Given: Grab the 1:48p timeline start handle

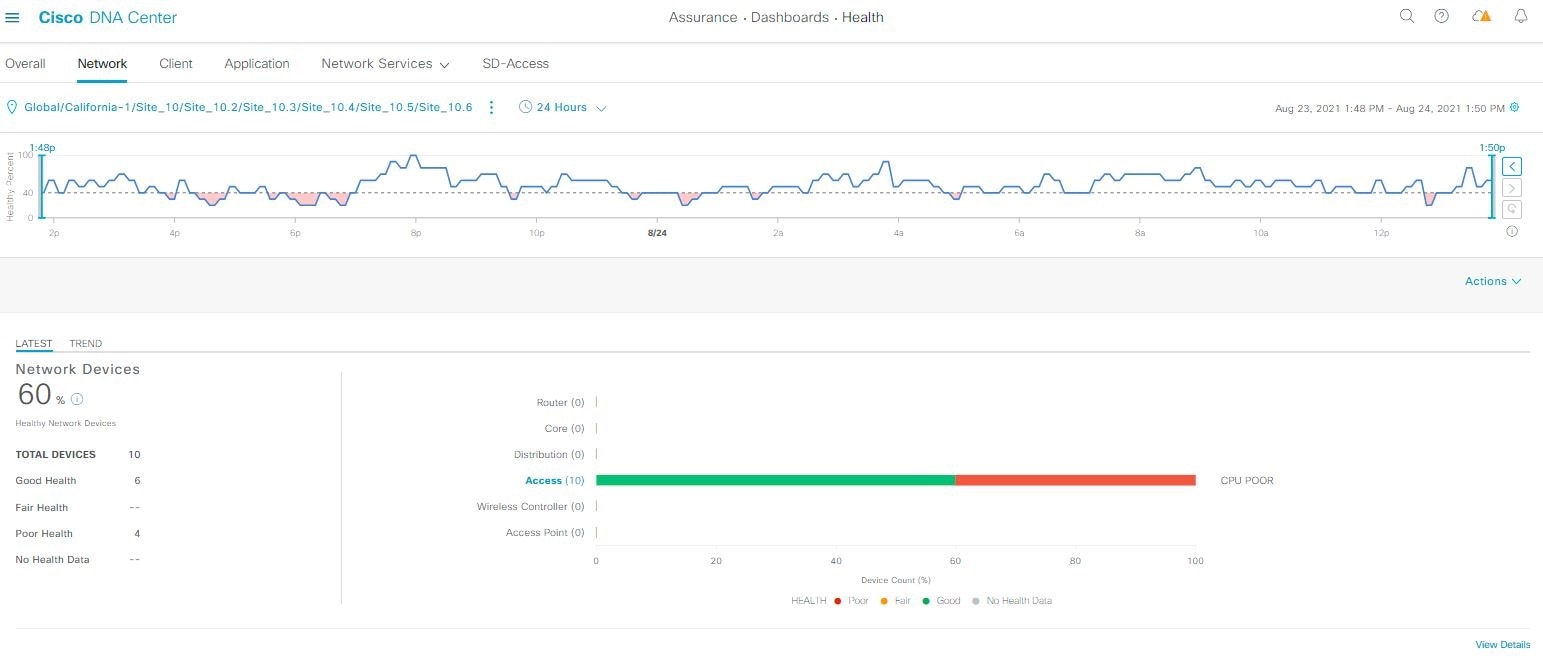Looking at the screenshot, I should pos(42,185).
